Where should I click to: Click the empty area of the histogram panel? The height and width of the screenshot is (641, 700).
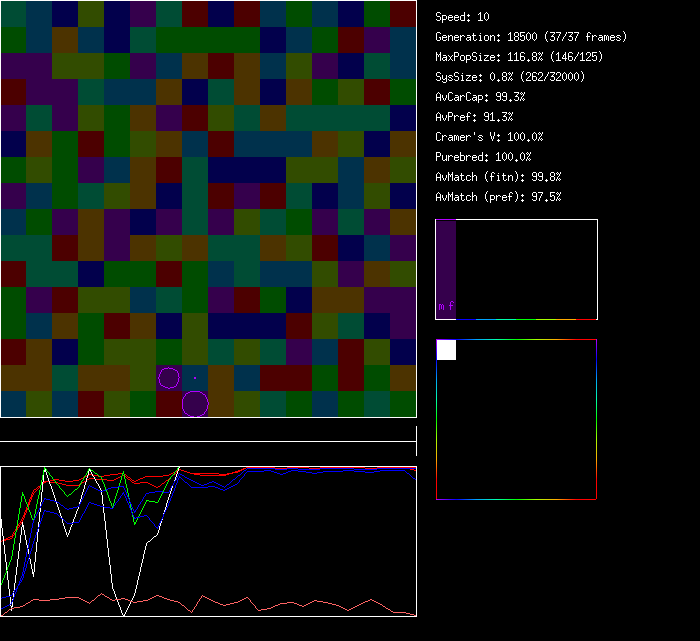(x=530, y=270)
